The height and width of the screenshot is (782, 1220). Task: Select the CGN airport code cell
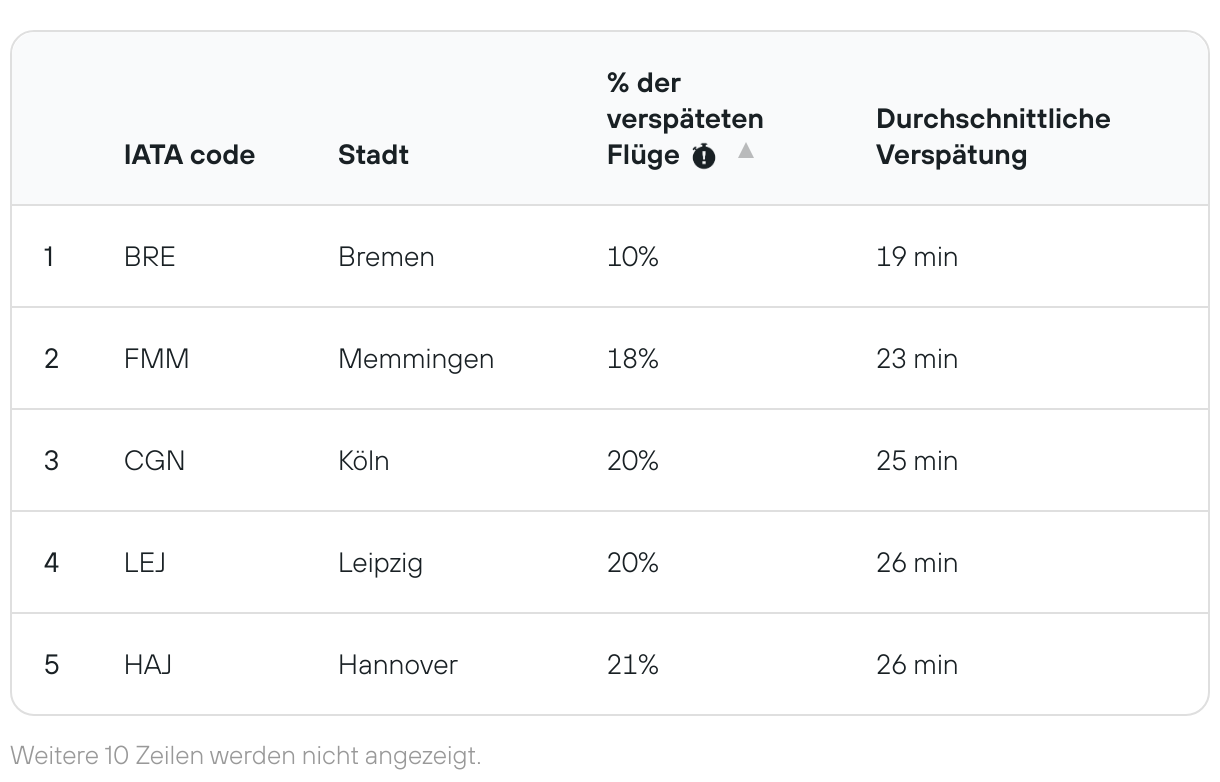[x=154, y=461]
